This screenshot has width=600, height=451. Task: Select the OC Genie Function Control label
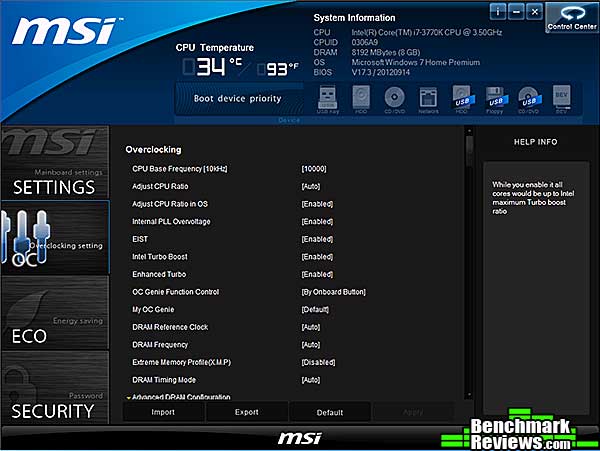176,292
